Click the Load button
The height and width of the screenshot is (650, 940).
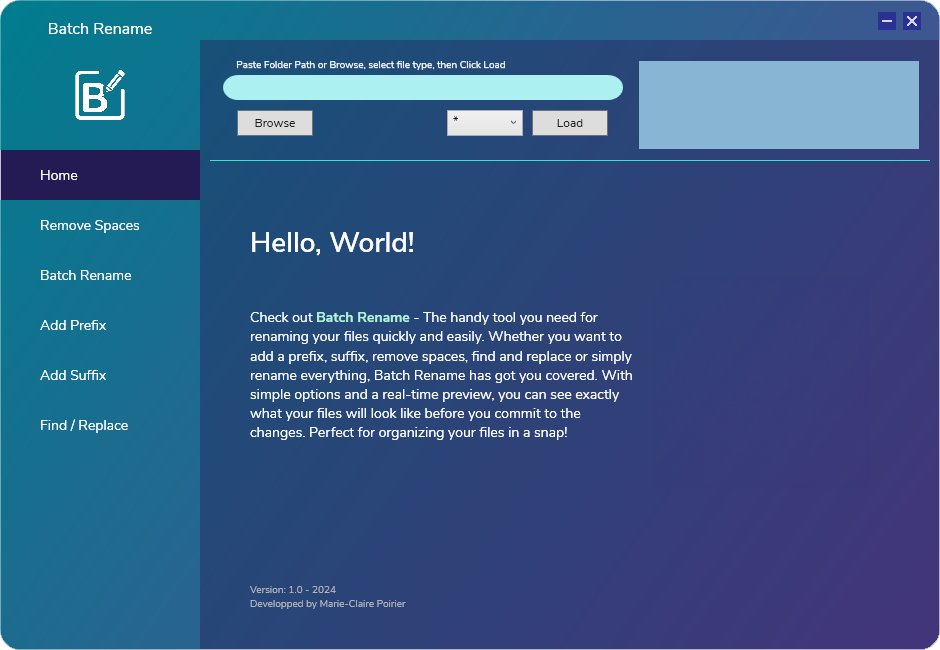click(570, 123)
